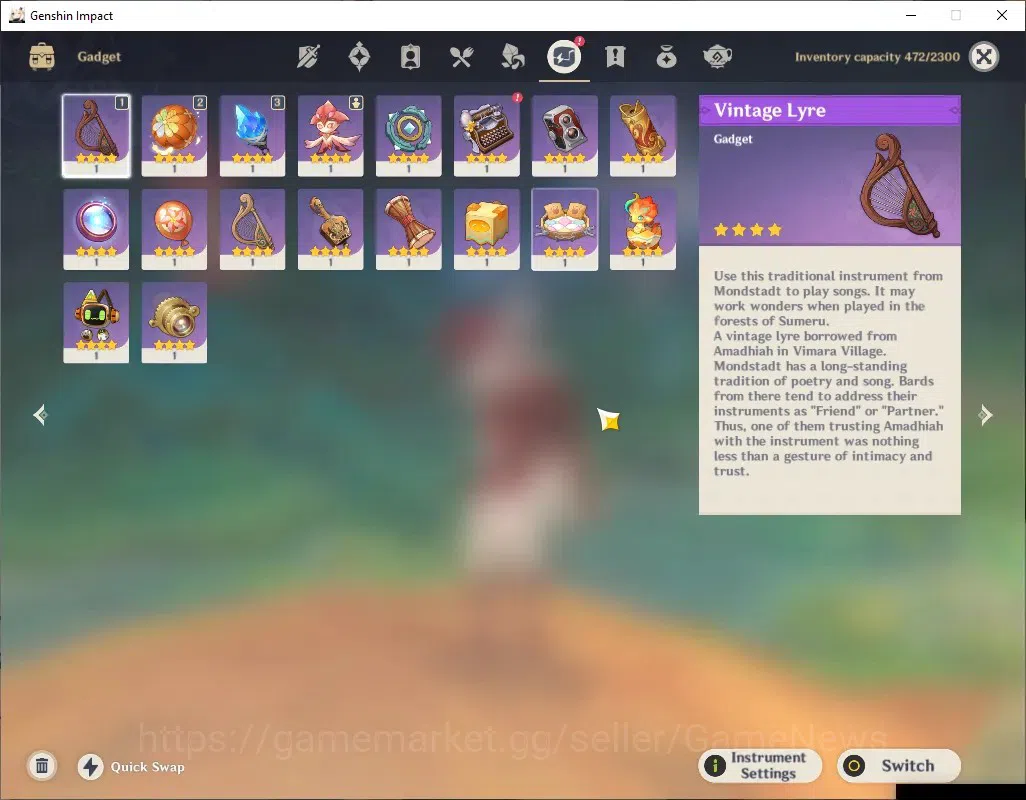Select the pastel nest basket gadget
The width and height of the screenshot is (1026, 800).
565,230
